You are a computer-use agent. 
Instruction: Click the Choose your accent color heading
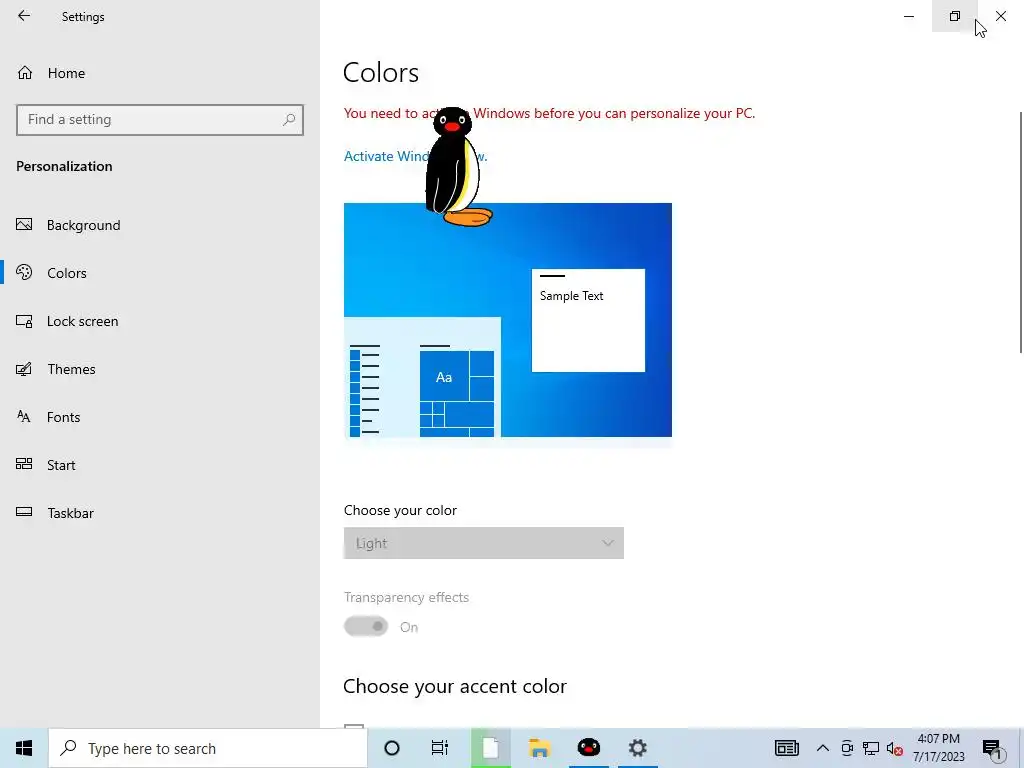click(455, 686)
